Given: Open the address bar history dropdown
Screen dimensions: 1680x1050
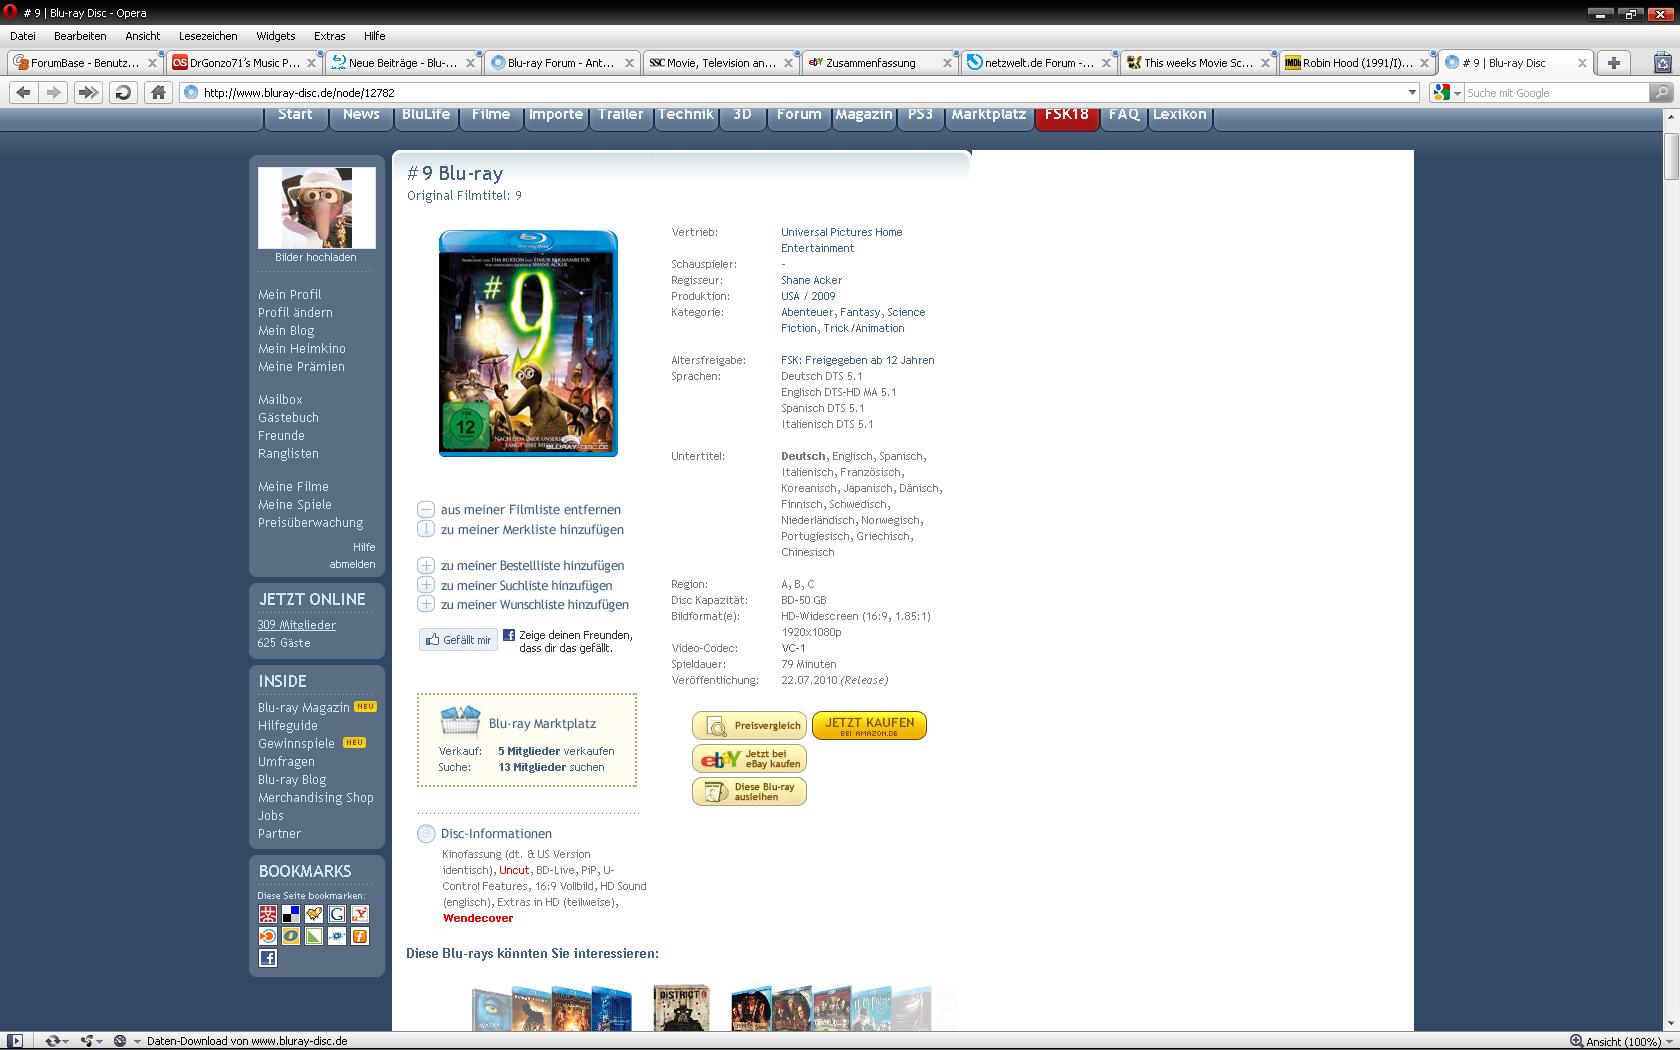Looking at the screenshot, I should (1412, 92).
